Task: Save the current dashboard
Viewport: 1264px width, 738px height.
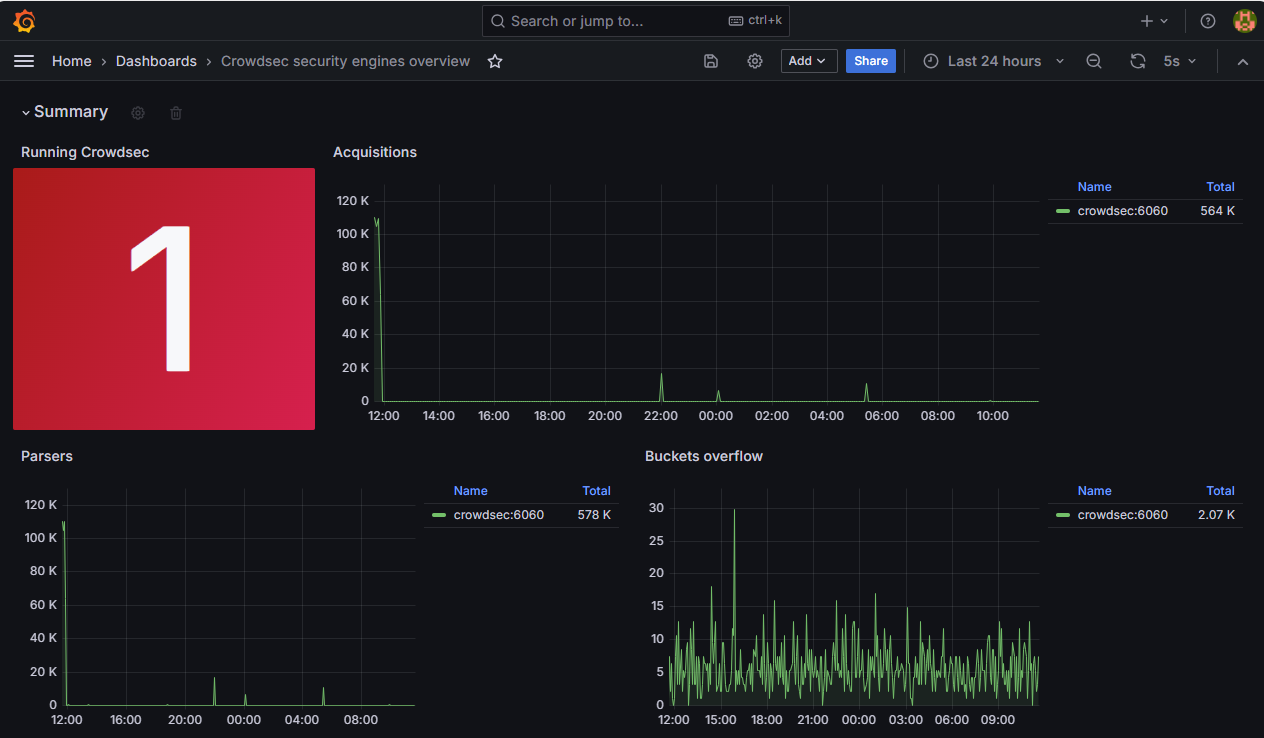Action: pyautogui.click(x=710, y=61)
